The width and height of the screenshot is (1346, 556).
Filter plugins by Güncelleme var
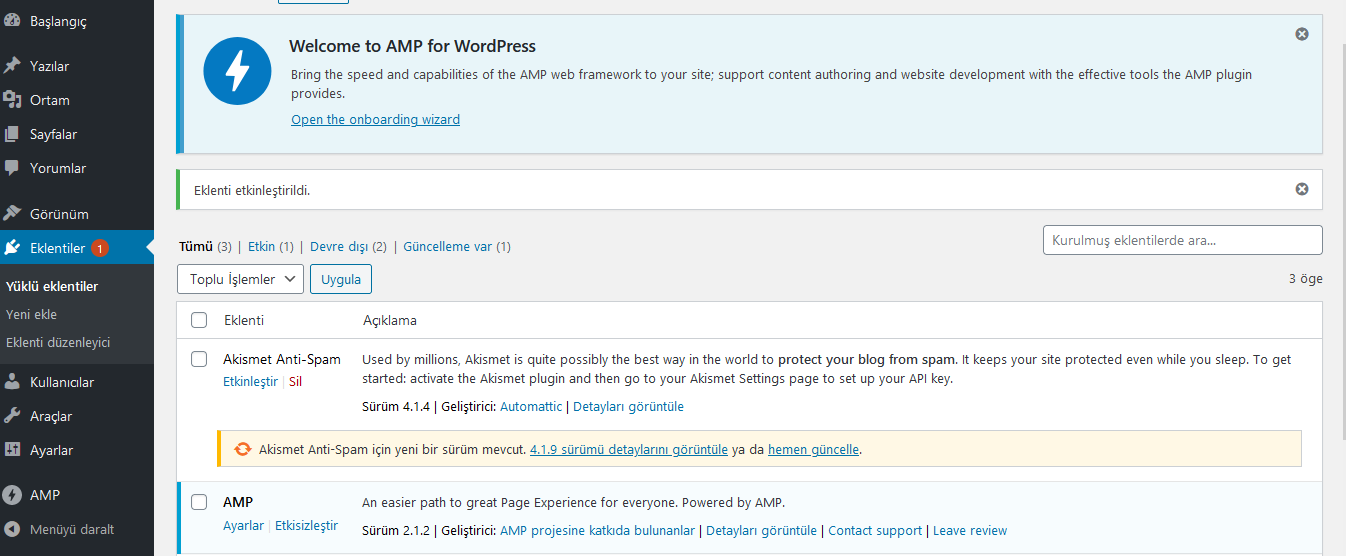[x=448, y=246]
